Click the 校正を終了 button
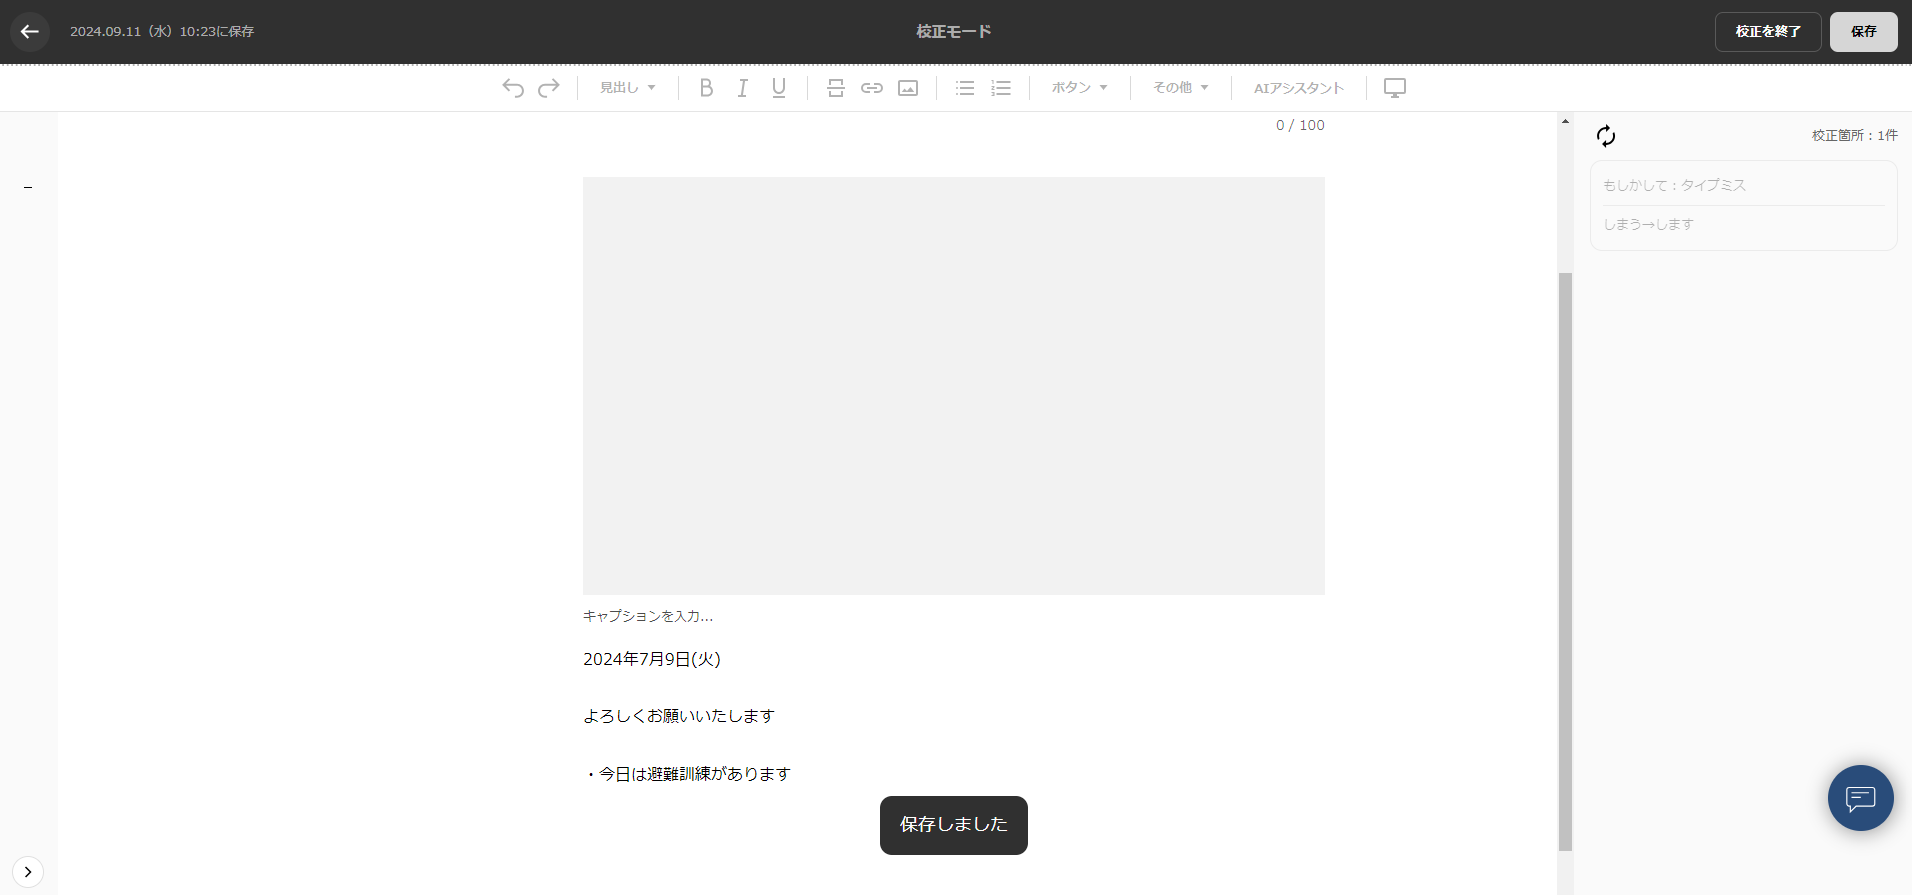The height and width of the screenshot is (895, 1912). (x=1767, y=32)
